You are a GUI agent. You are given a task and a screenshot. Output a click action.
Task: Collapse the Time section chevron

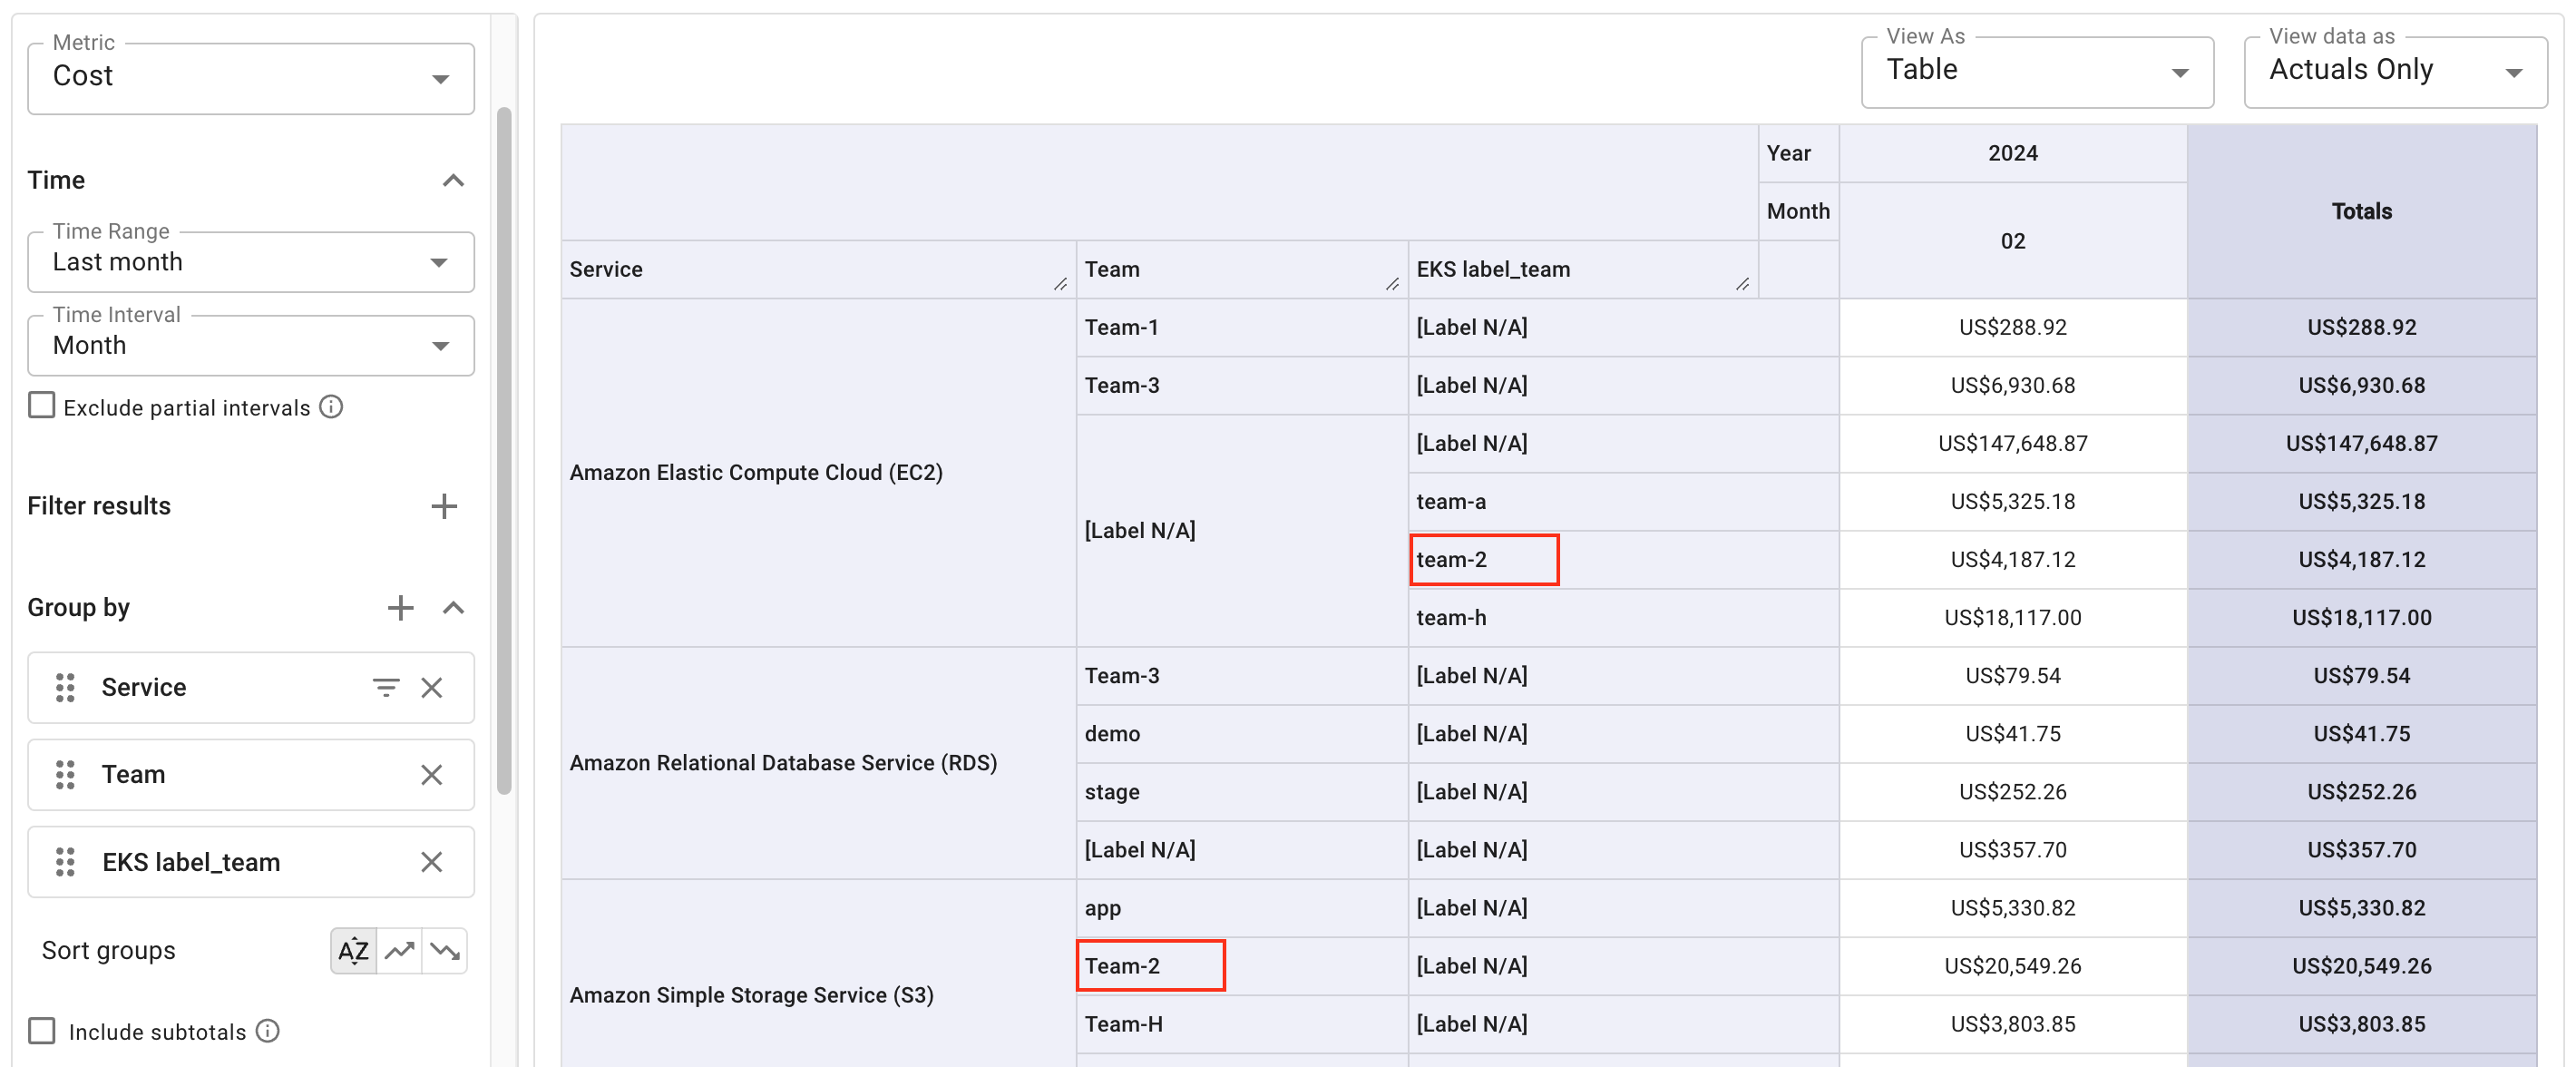point(453,180)
